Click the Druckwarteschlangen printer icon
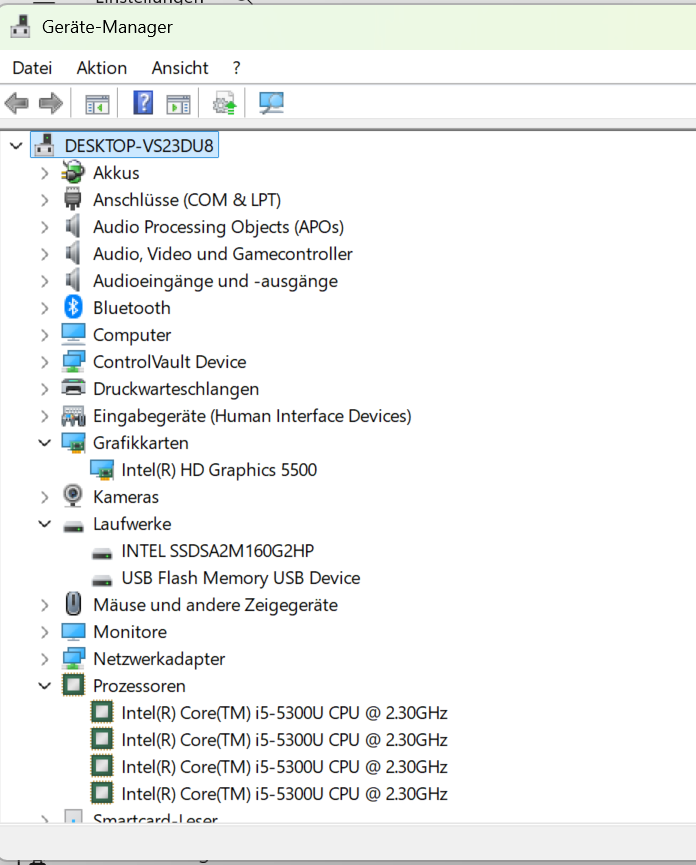Image resolution: width=696 pixels, height=865 pixels. 73,388
